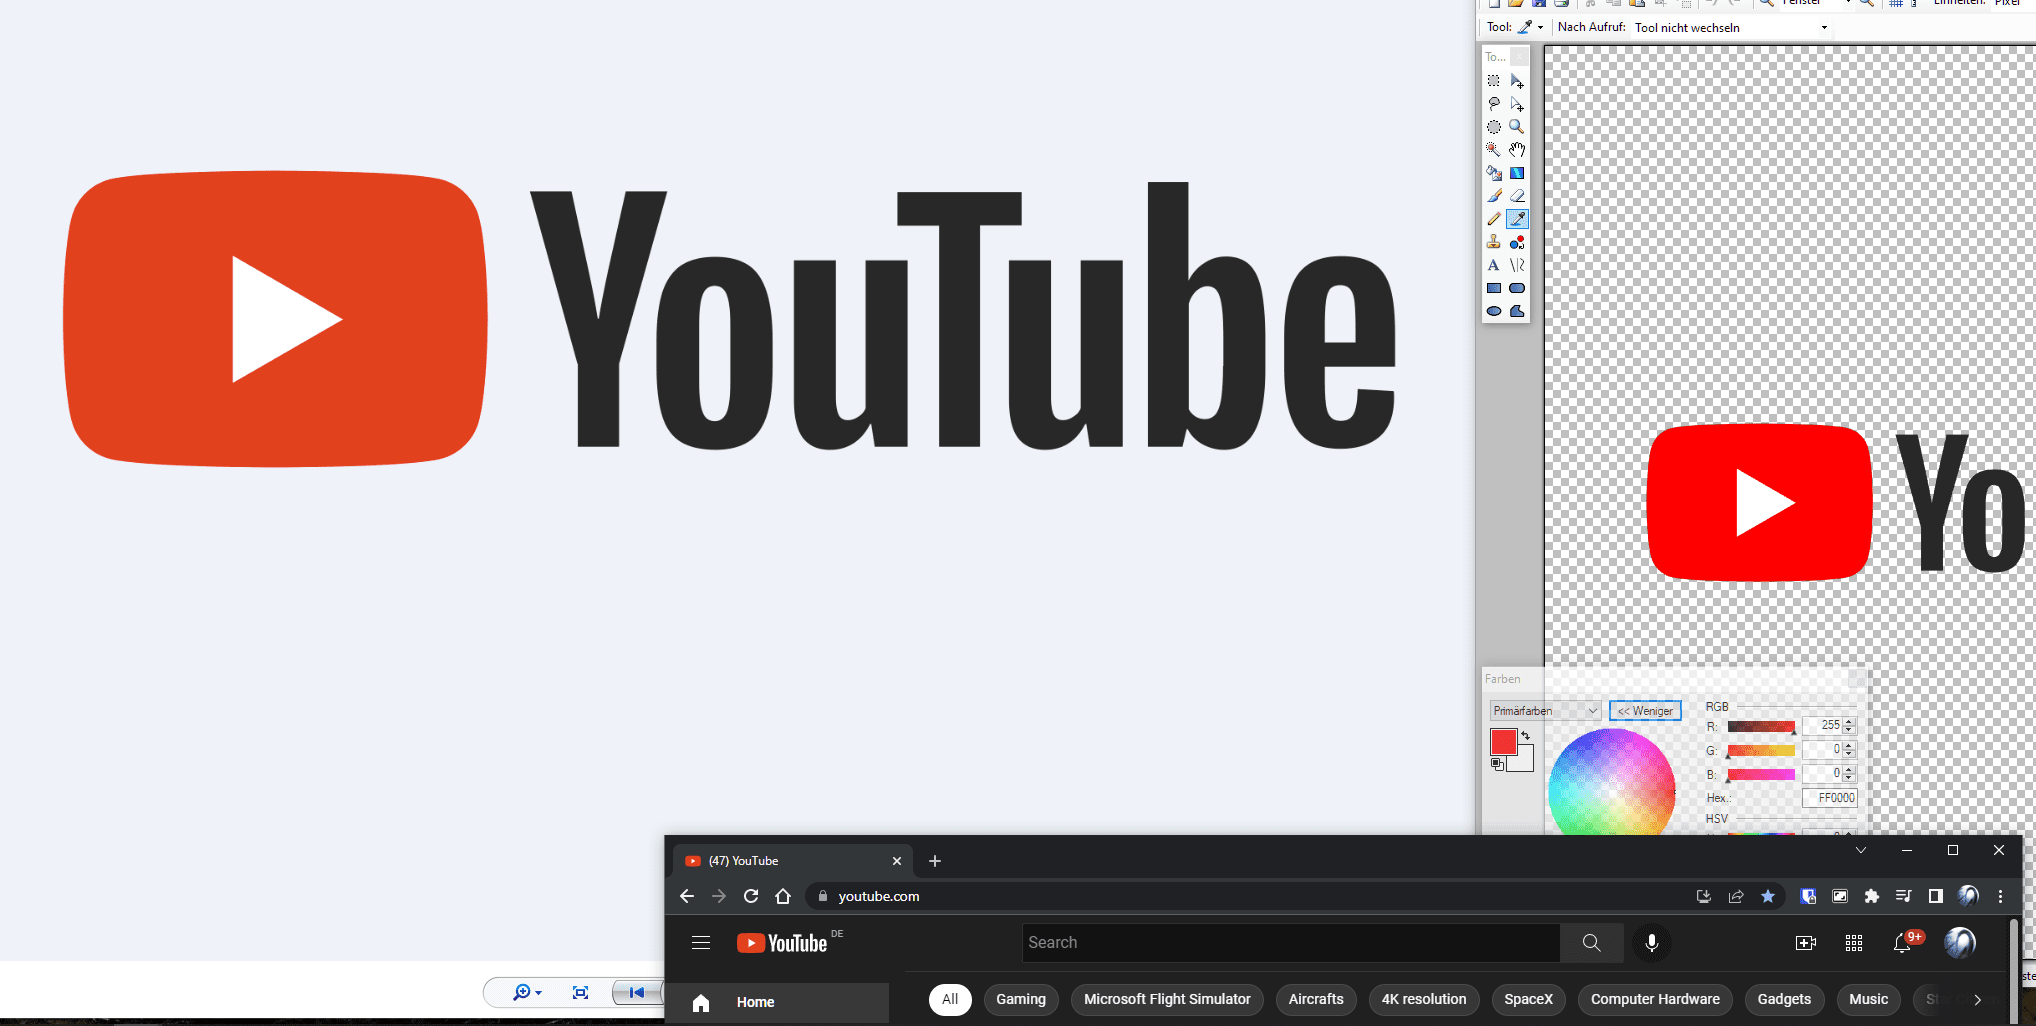Click Chrome reload page button
This screenshot has height=1026, width=2036.
tap(751, 896)
